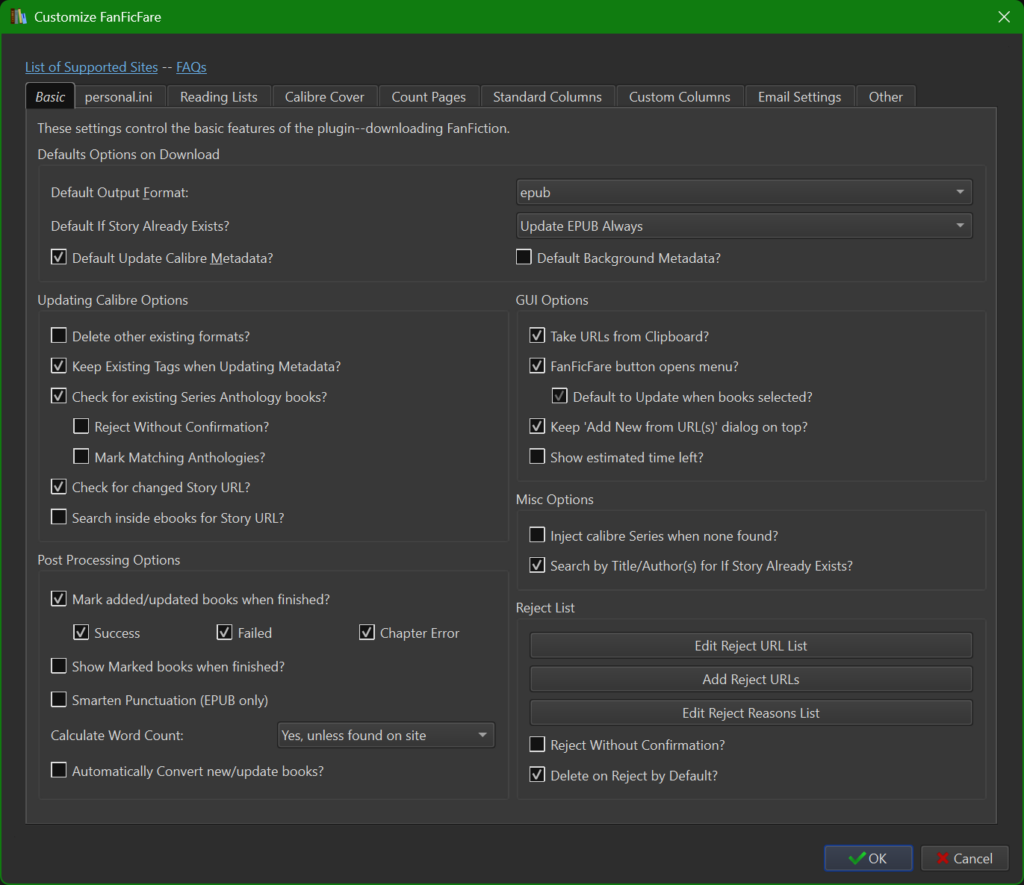
Task: Disable 'Keep Existing Tags when Updating Metadata'
Action: pos(58,366)
